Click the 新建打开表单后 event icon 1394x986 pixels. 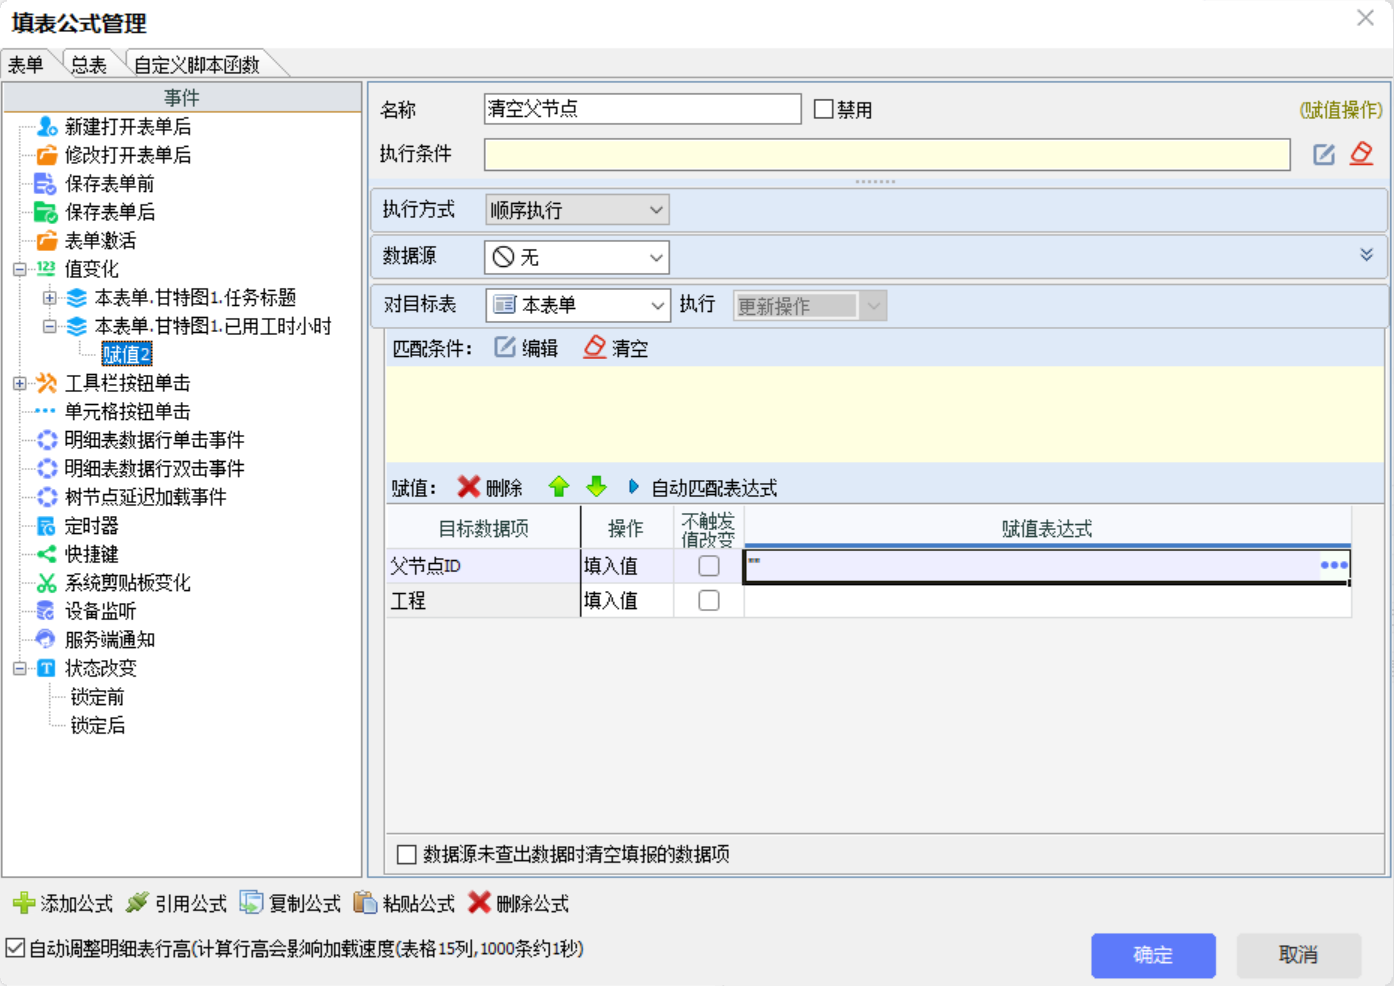click(47, 127)
